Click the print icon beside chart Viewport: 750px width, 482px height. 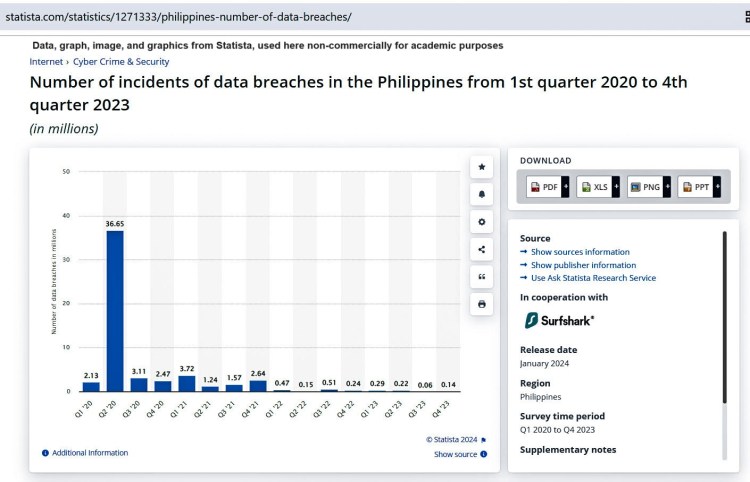click(x=481, y=304)
